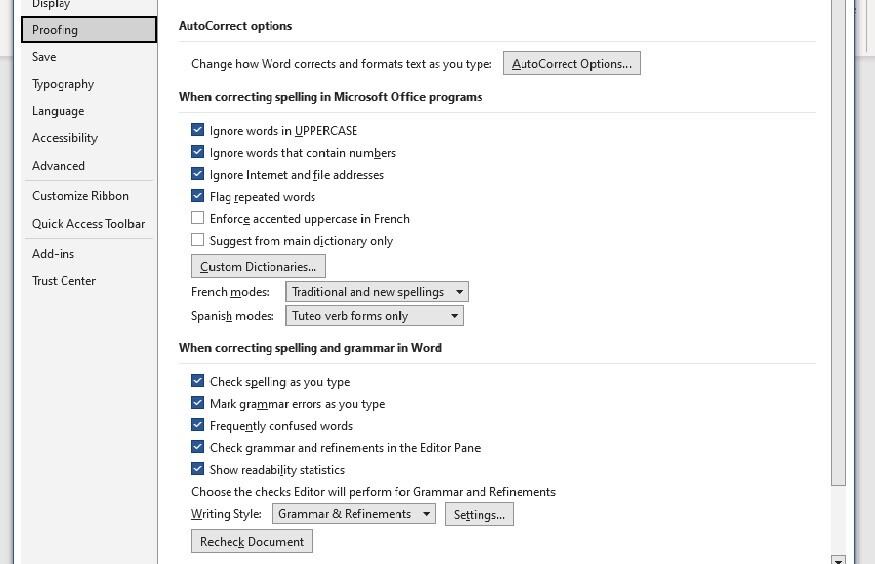
Task: Open the Writing Style dropdown
Action: (x=354, y=514)
